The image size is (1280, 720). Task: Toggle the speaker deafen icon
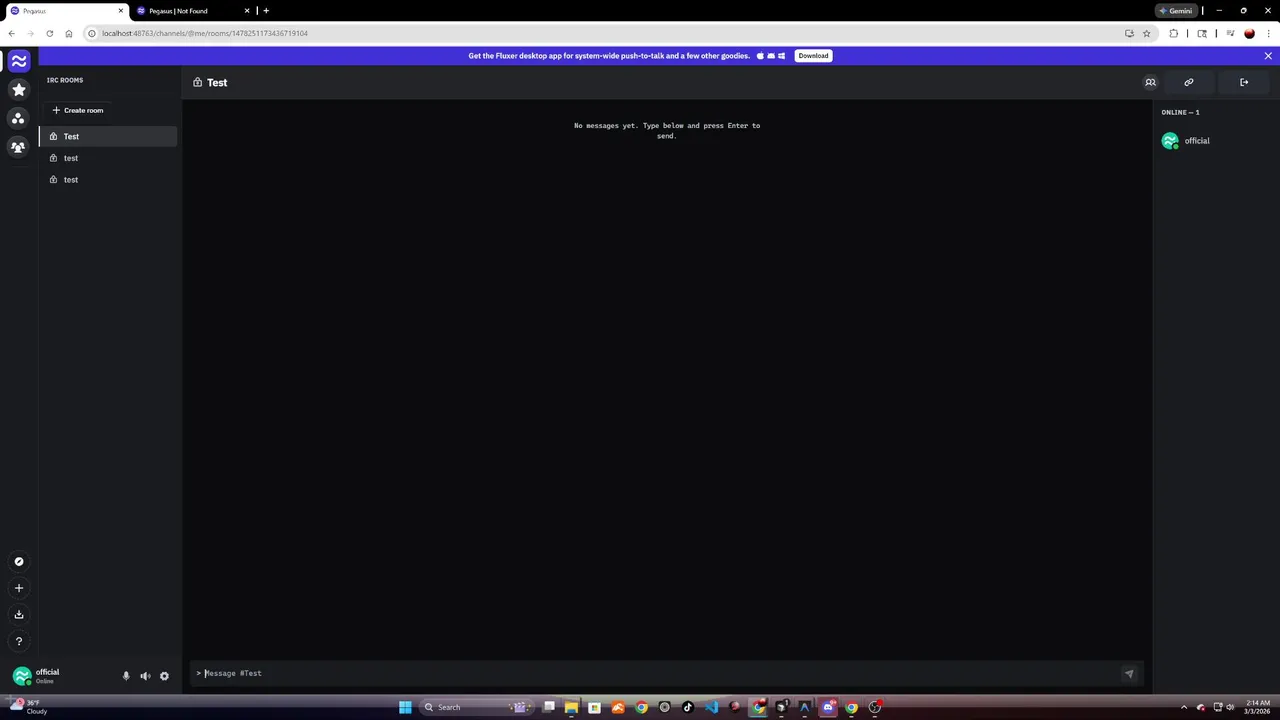click(x=145, y=676)
